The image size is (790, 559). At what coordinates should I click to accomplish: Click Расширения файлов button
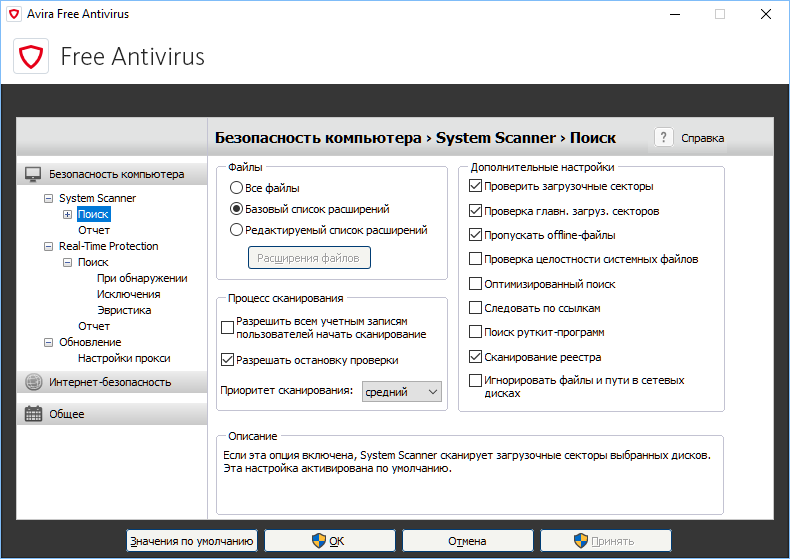[x=309, y=258]
